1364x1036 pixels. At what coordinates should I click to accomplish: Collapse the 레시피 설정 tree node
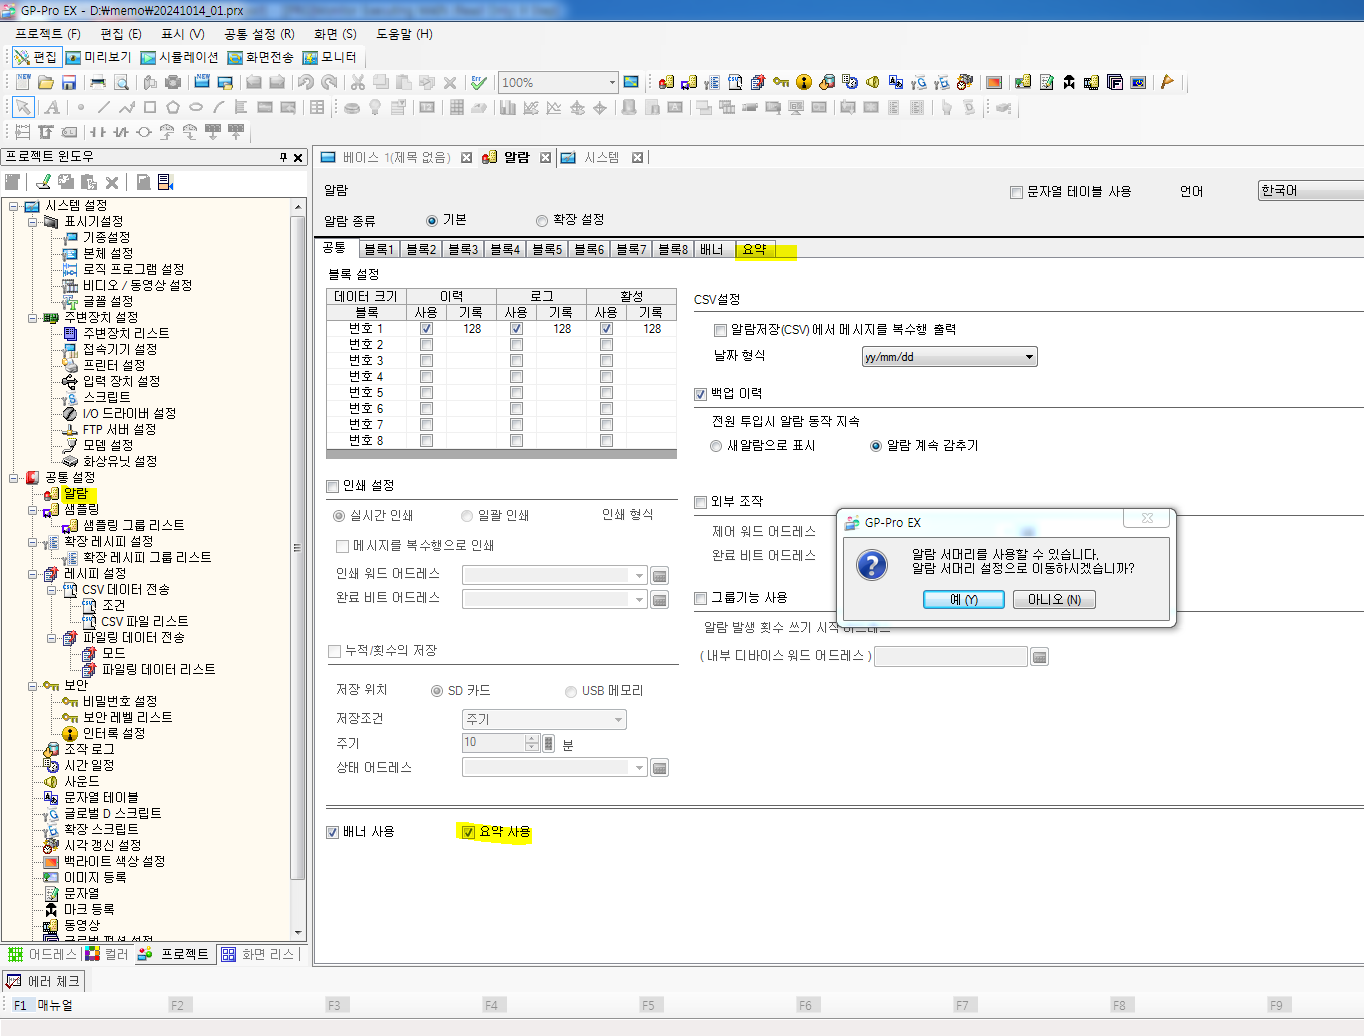click(32, 574)
